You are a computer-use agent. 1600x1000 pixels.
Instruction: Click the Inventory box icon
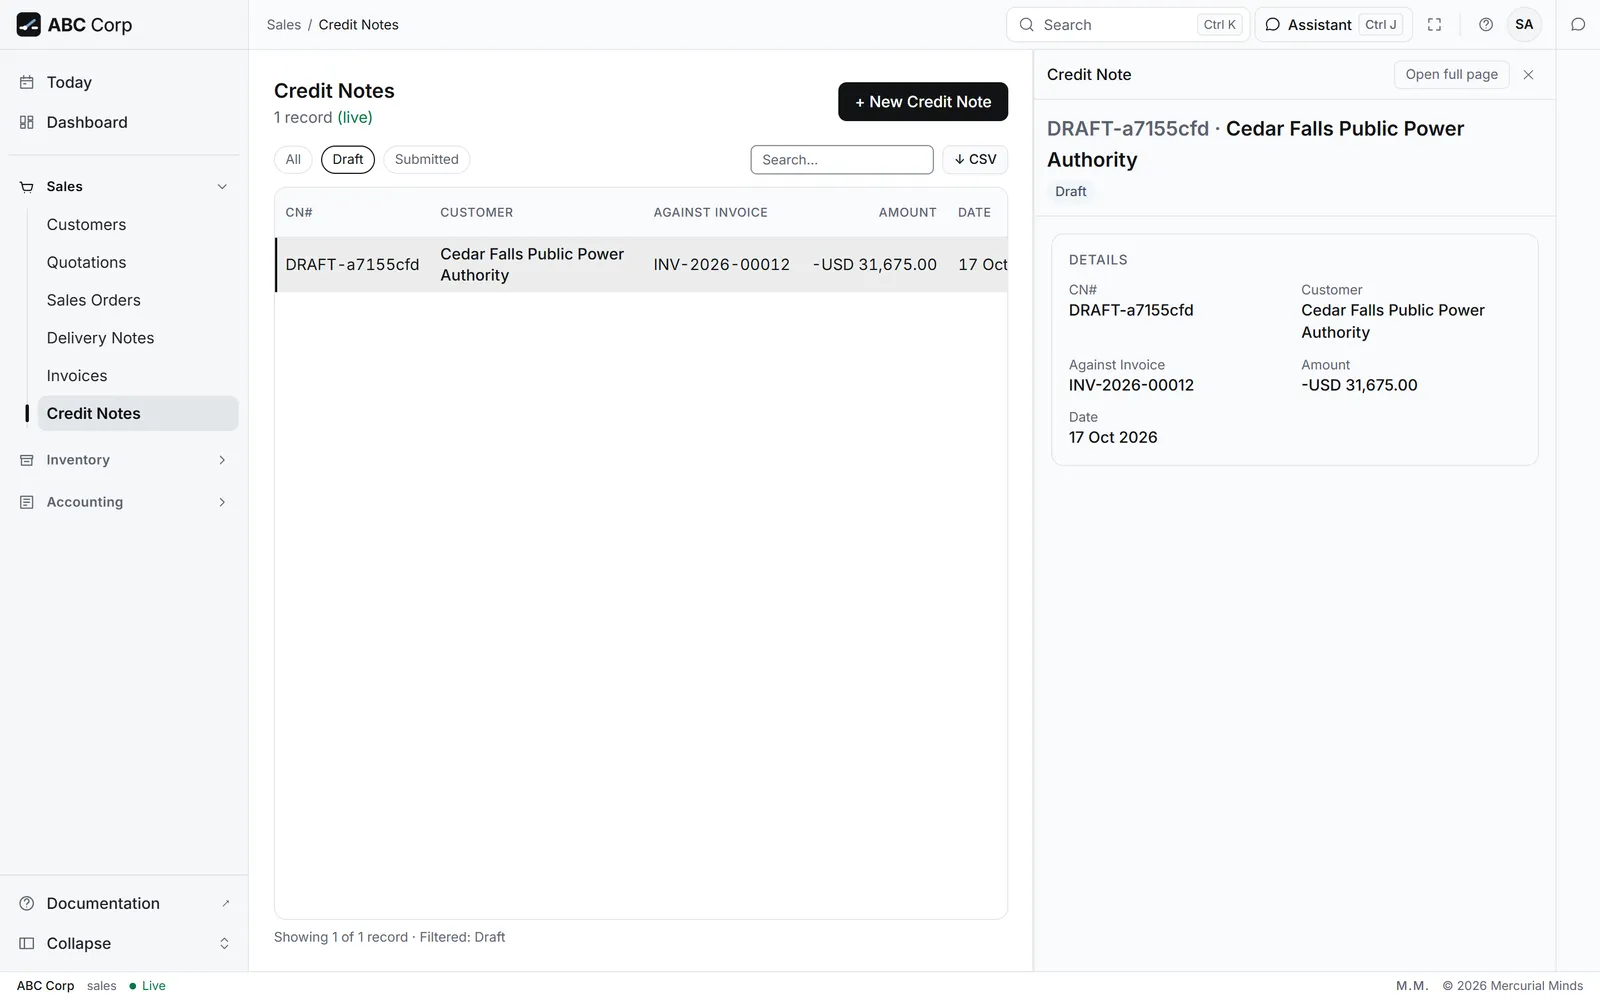click(27, 460)
